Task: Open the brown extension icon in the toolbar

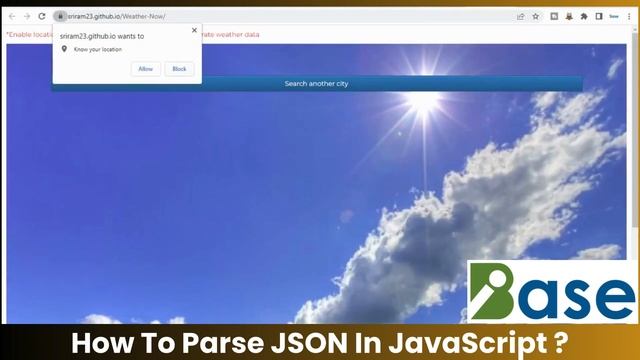Action: [569, 16]
